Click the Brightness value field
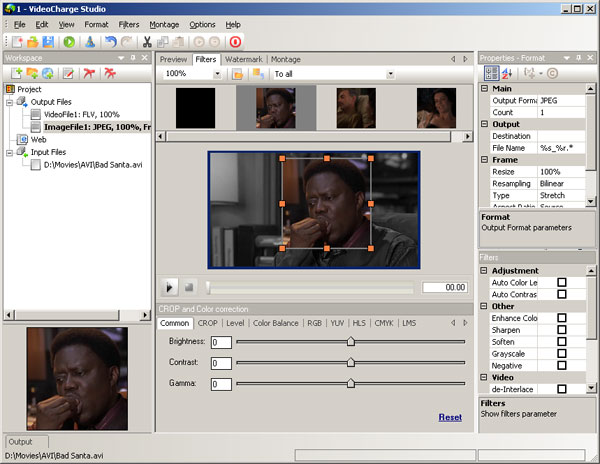 221,342
